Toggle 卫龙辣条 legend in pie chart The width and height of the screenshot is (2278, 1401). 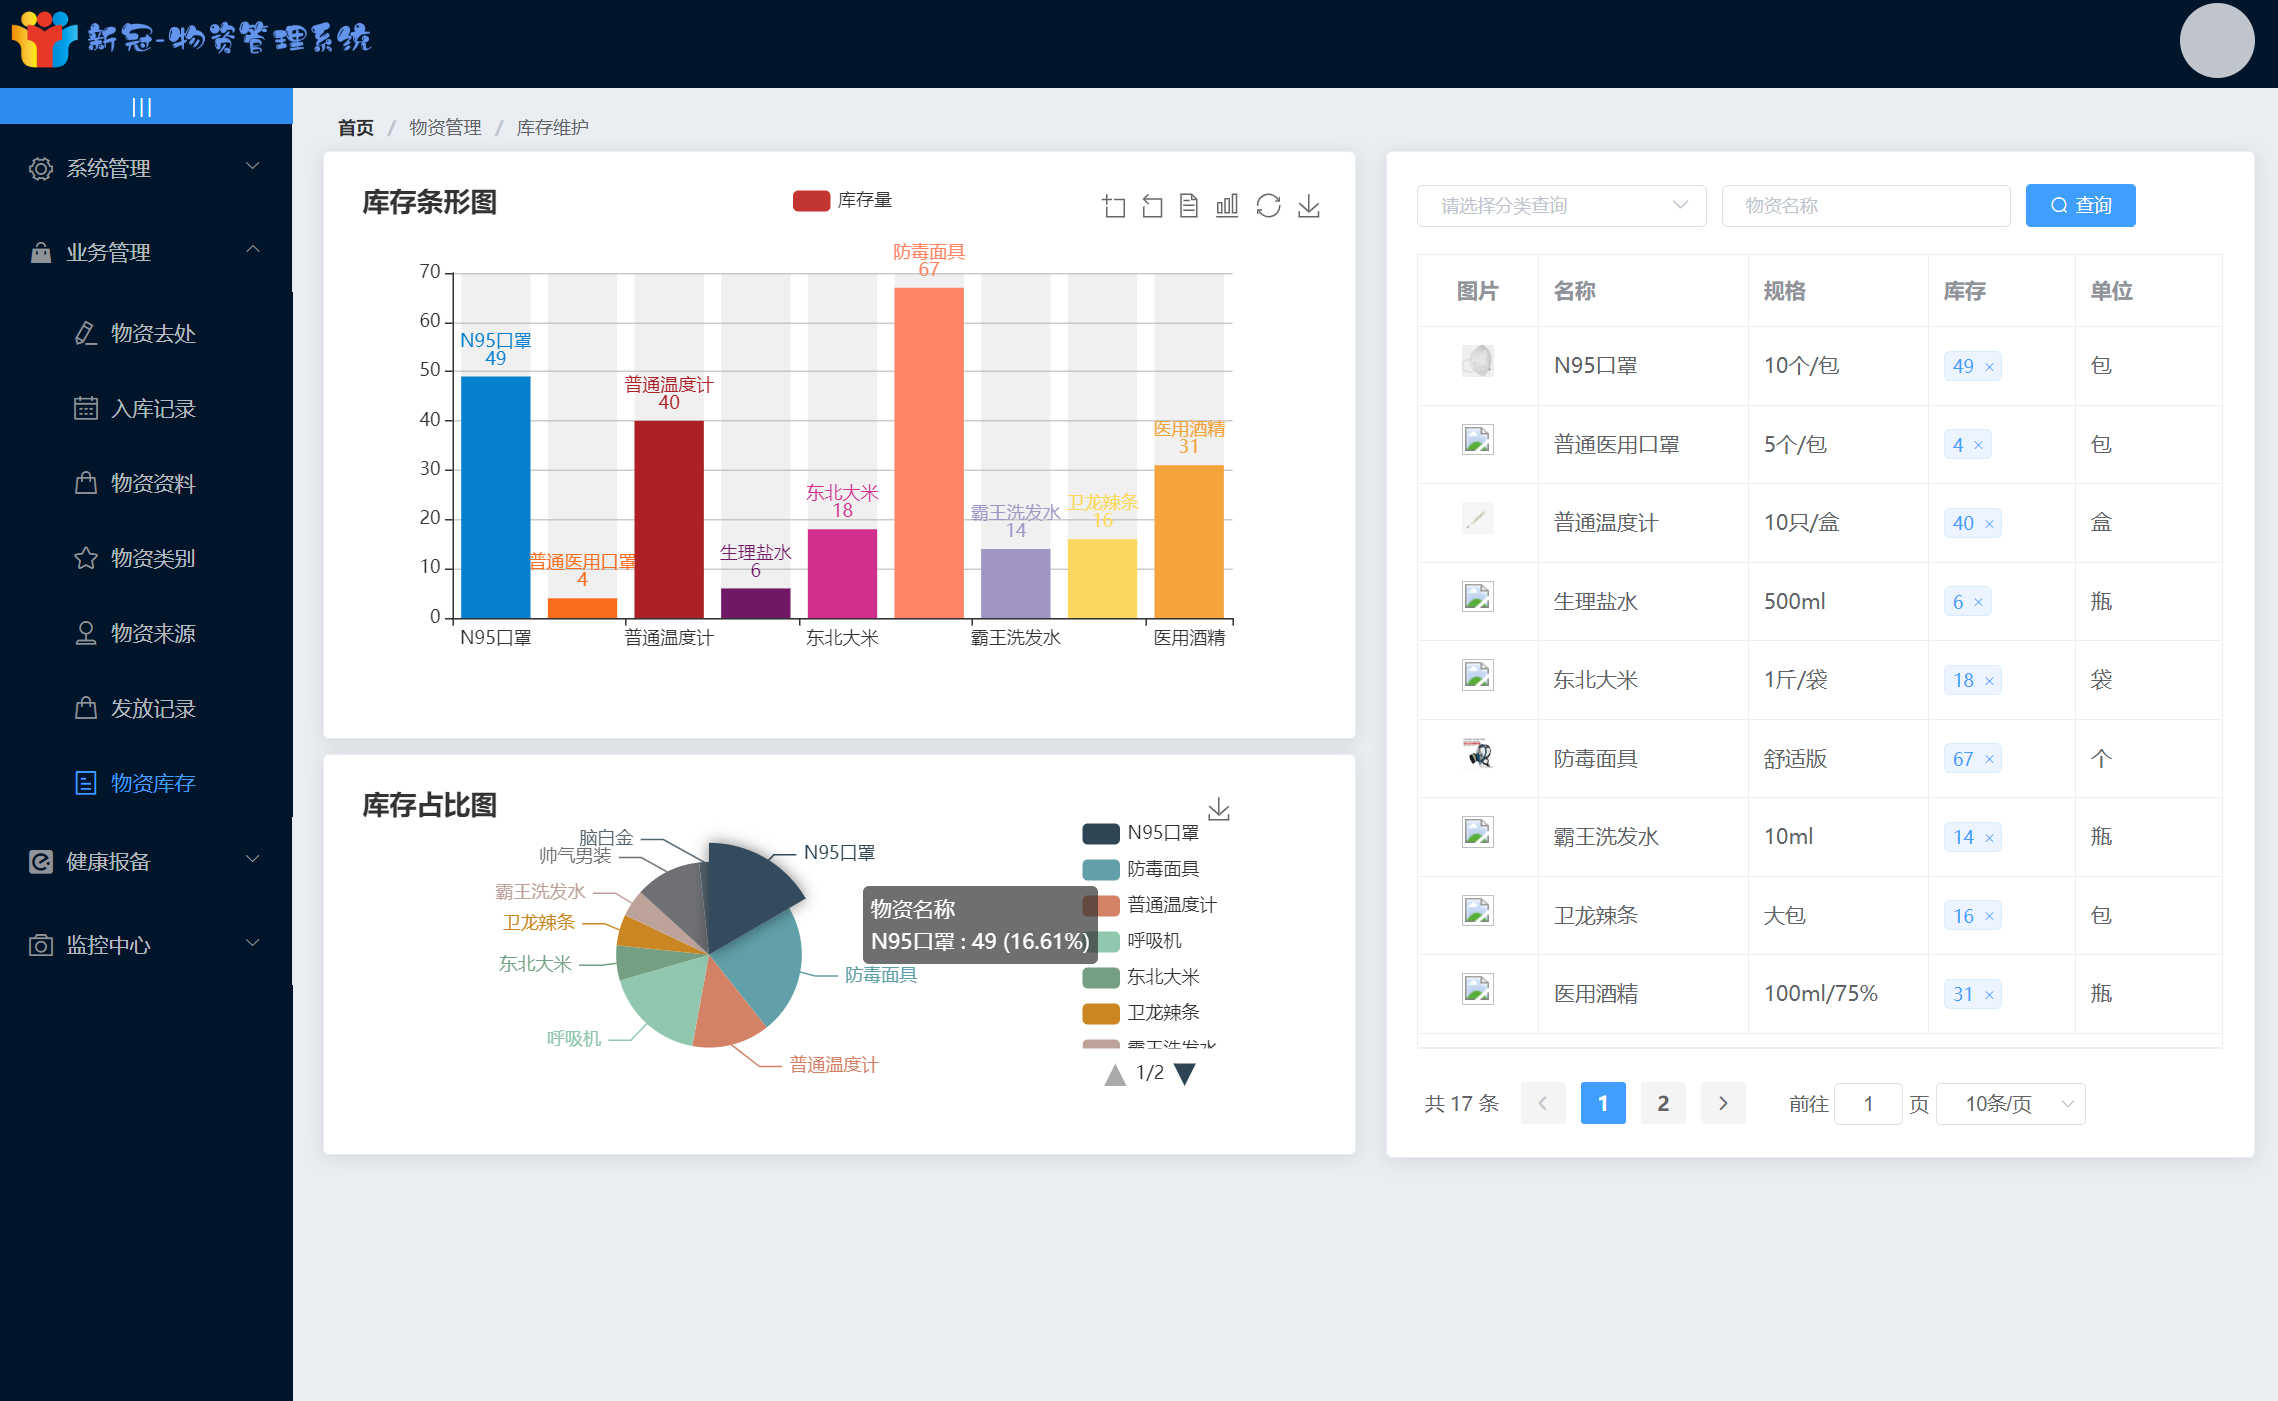(x=1141, y=1013)
